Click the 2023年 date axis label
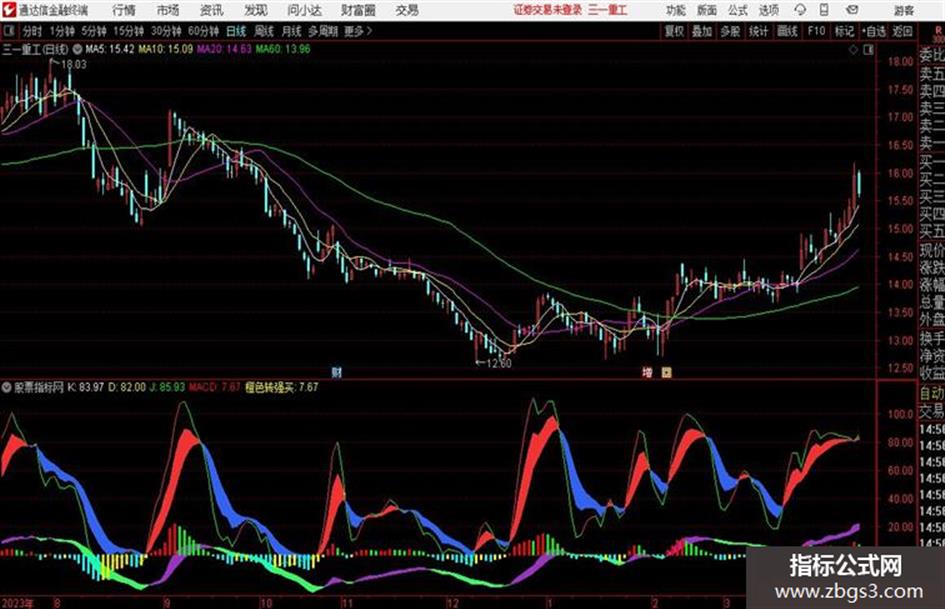Viewport: 945px width, 609px height. [x=18, y=602]
